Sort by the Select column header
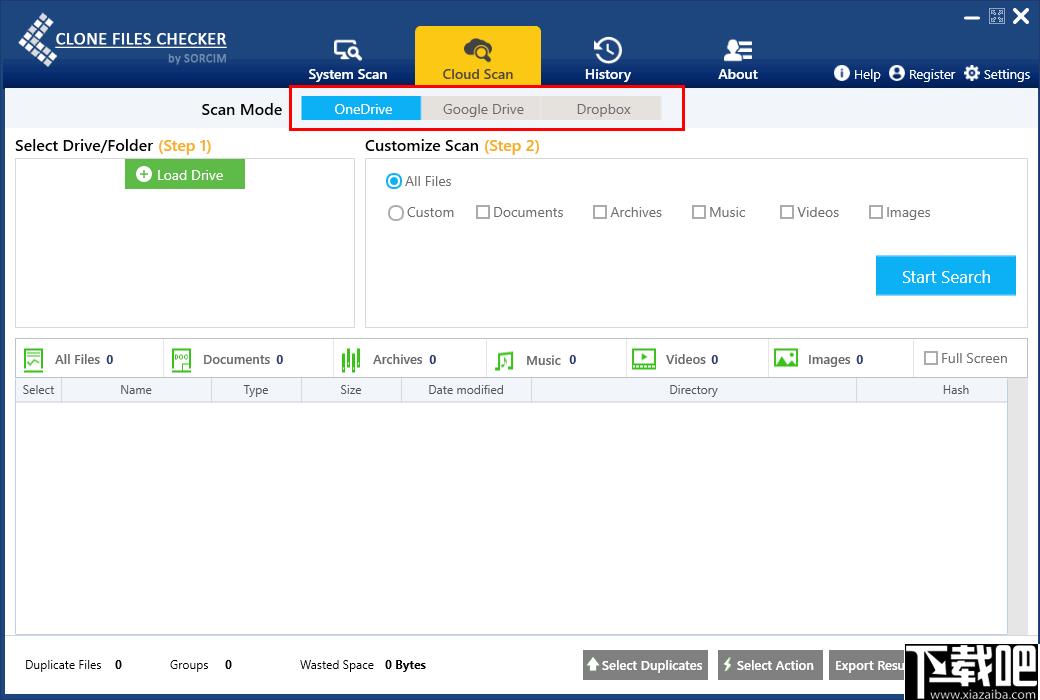 (38, 390)
